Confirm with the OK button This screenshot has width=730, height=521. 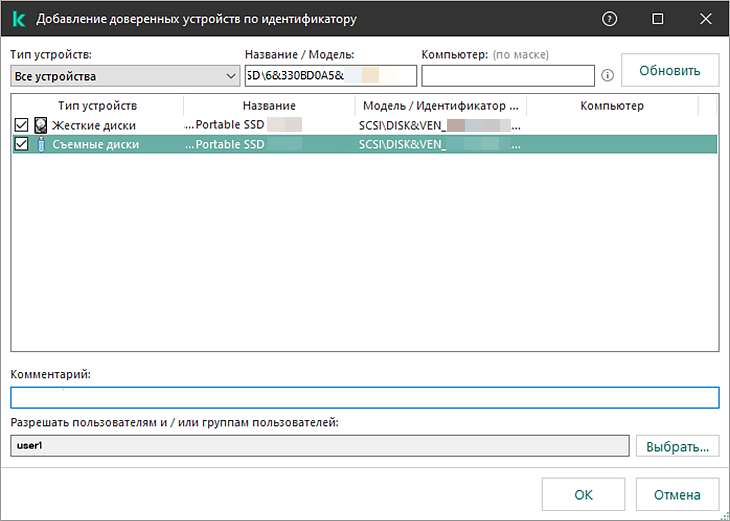click(583, 494)
